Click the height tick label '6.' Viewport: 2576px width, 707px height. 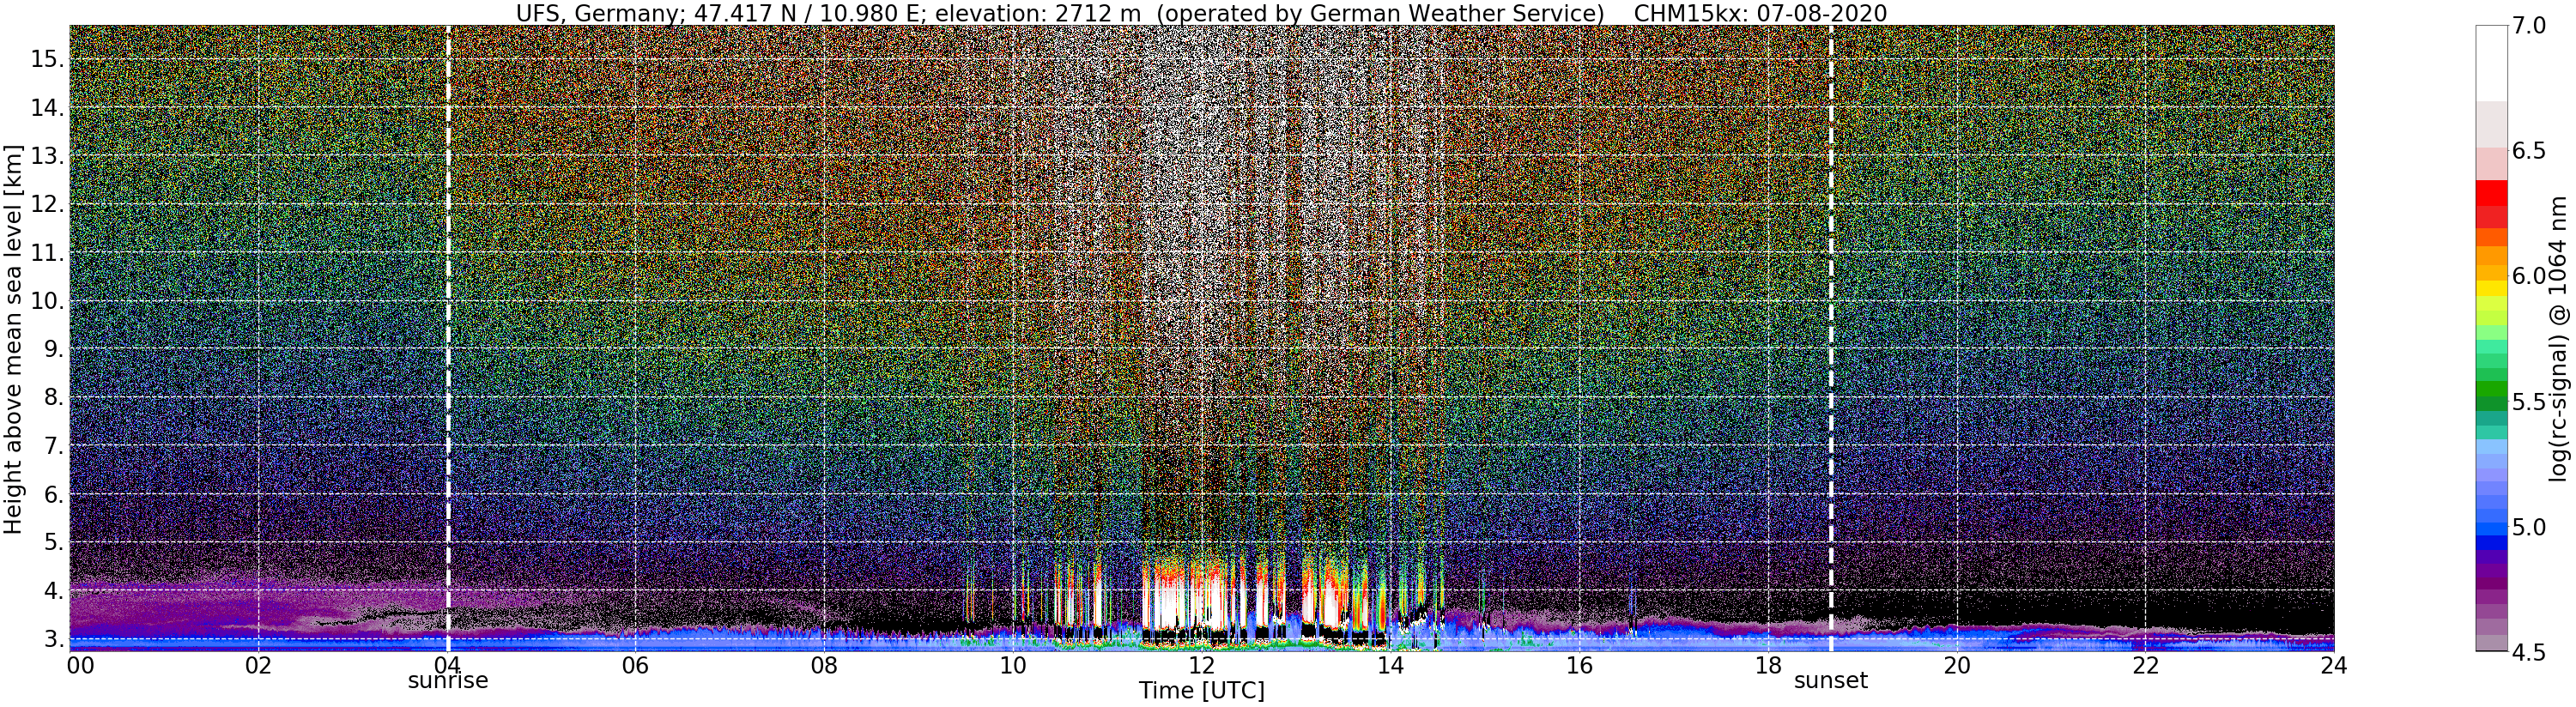(52, 494)
